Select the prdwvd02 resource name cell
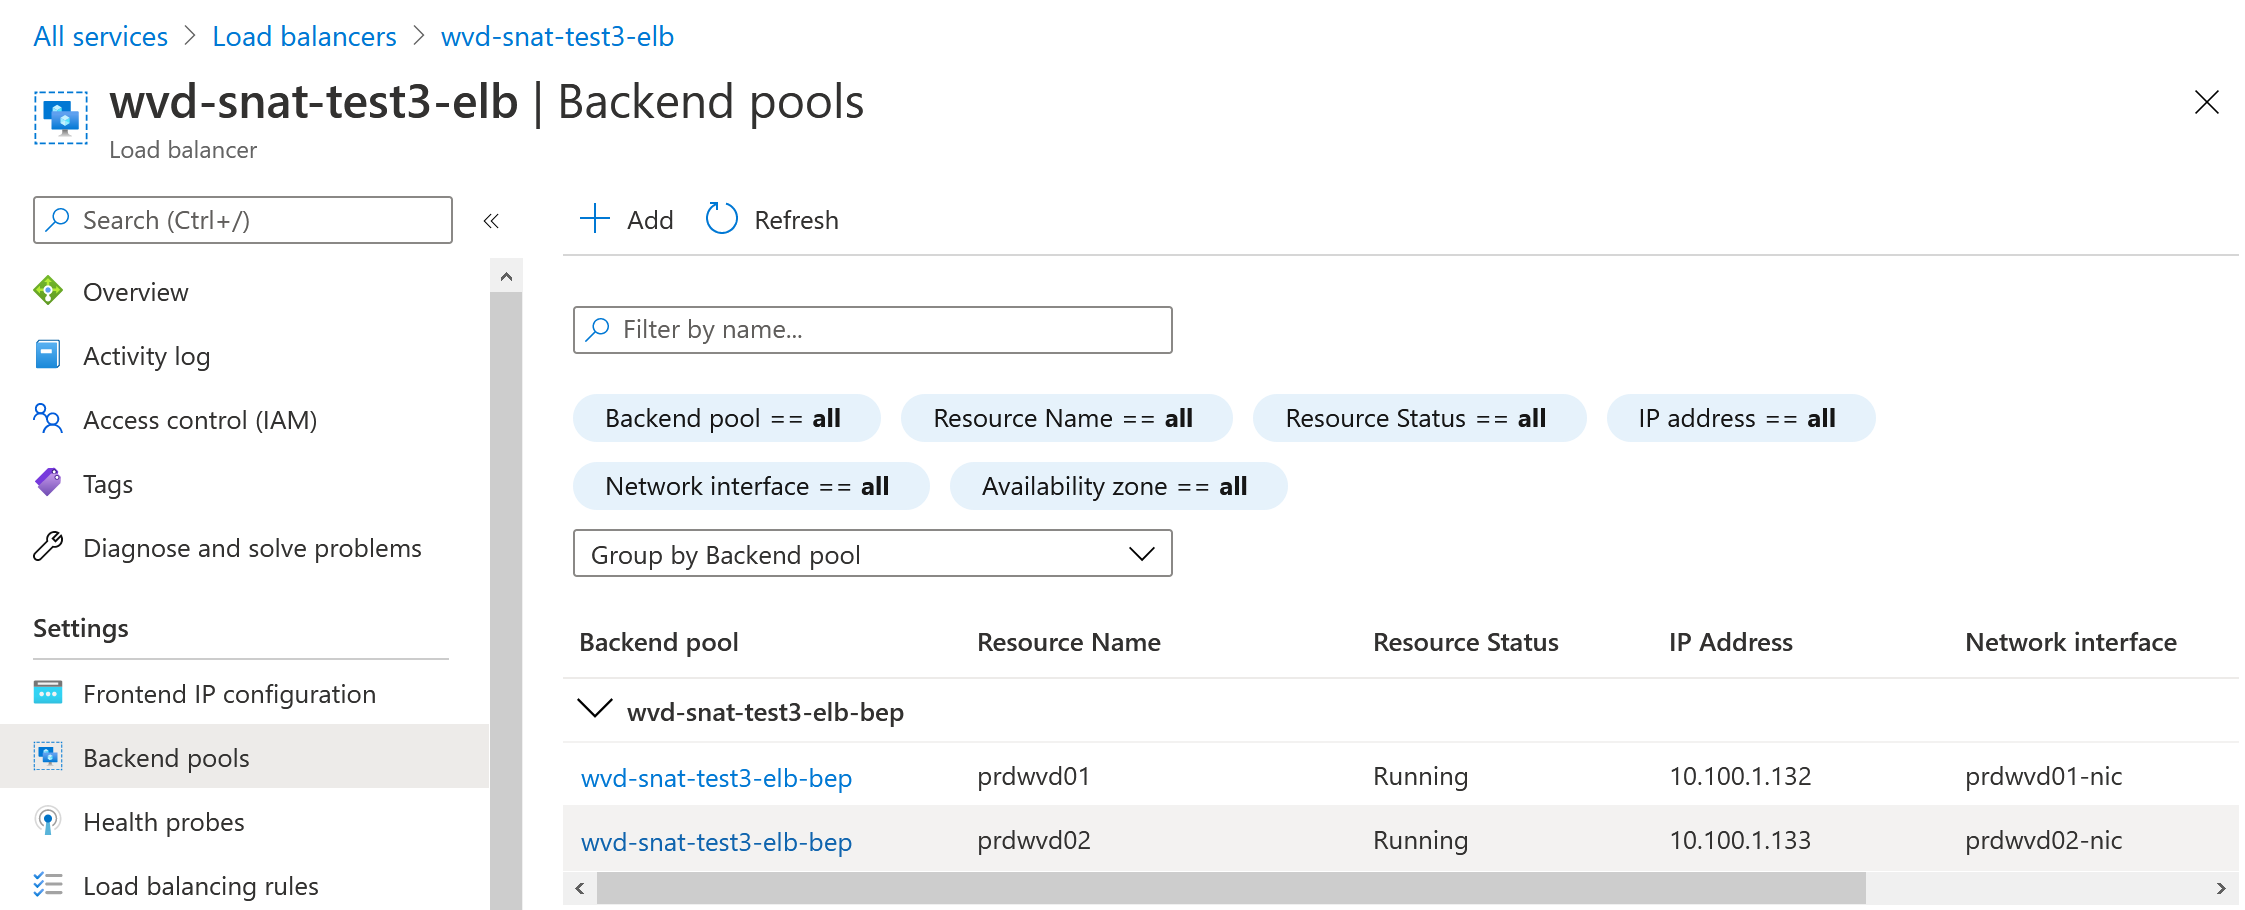This screenshot has width=2245, height=910. point(1034,840)
